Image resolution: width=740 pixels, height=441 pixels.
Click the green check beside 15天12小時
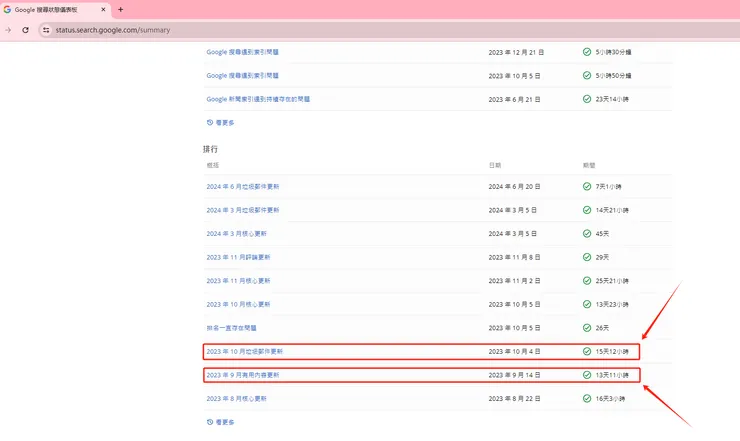click(587, 351)
